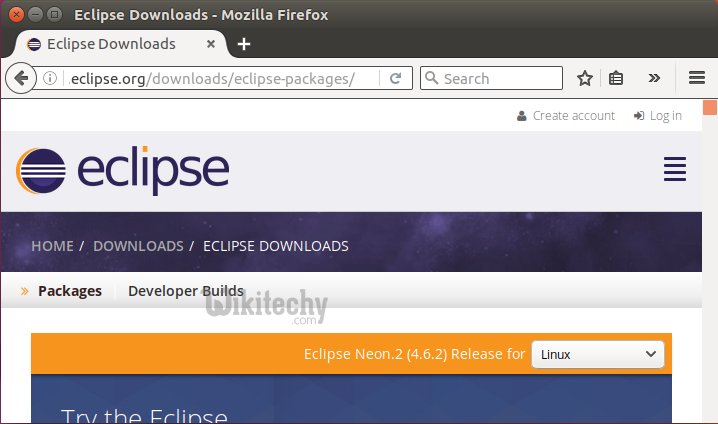Show bookmarks list icon in toolbar
Viewport: 718px width, 424px height.
pos(616,78)
